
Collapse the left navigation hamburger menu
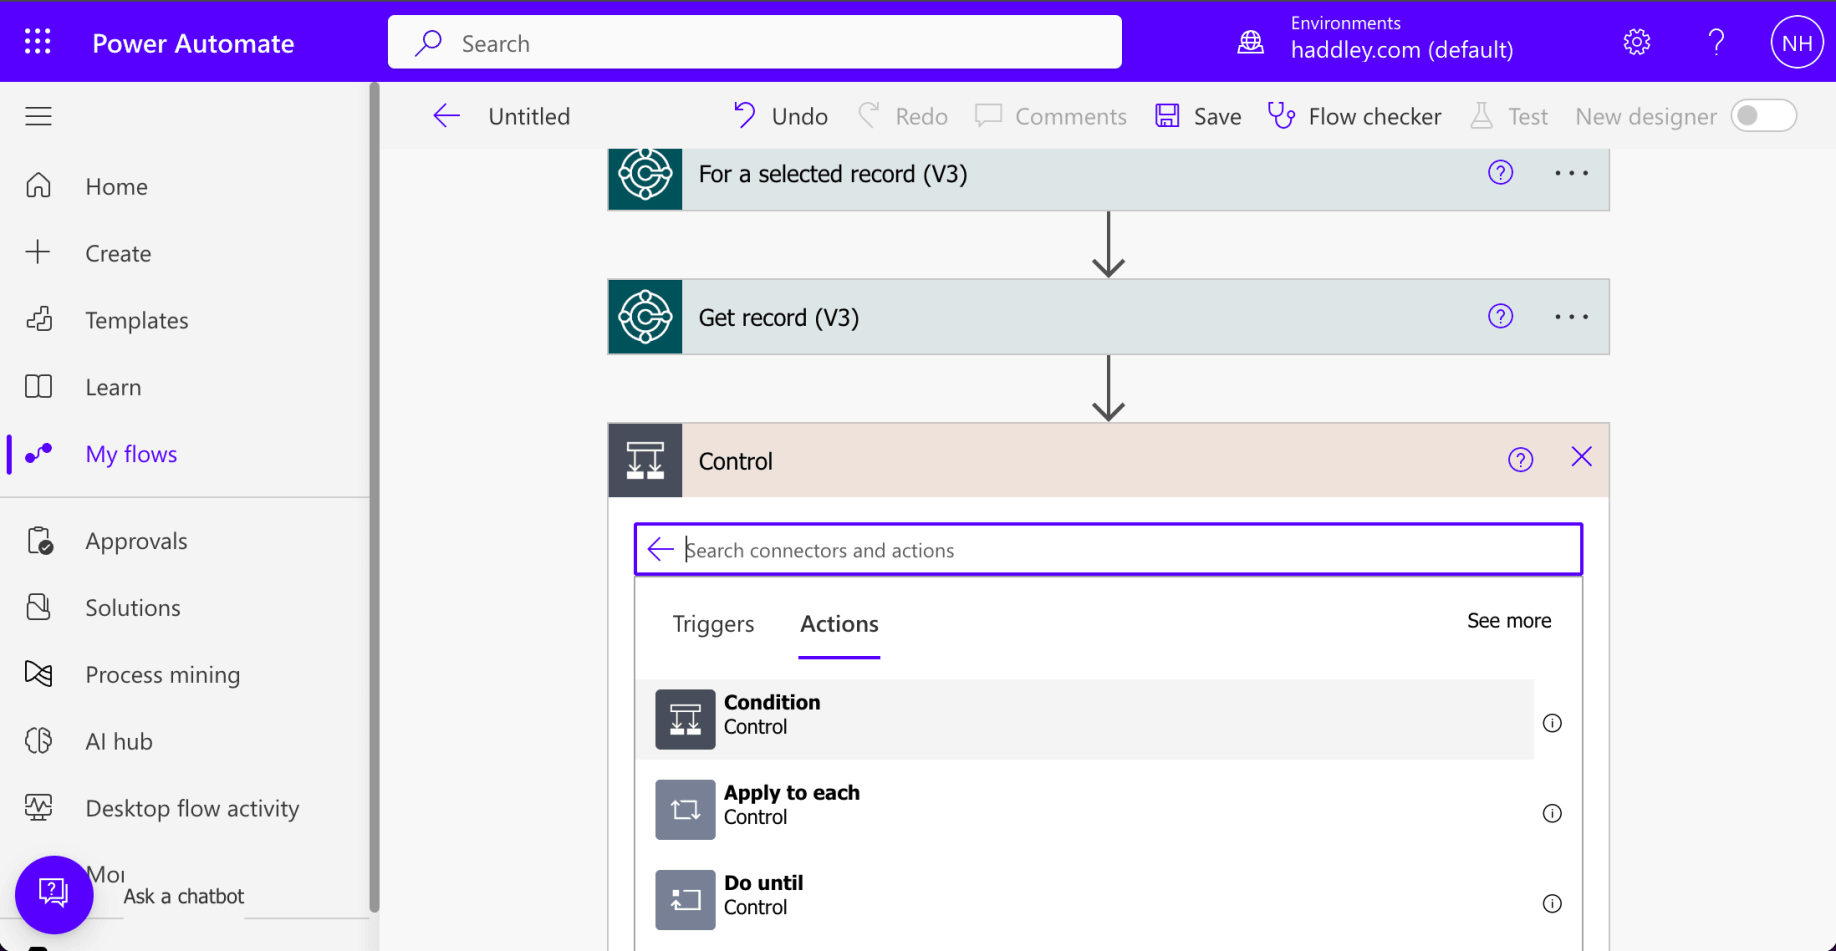click(x=38, y=116)
